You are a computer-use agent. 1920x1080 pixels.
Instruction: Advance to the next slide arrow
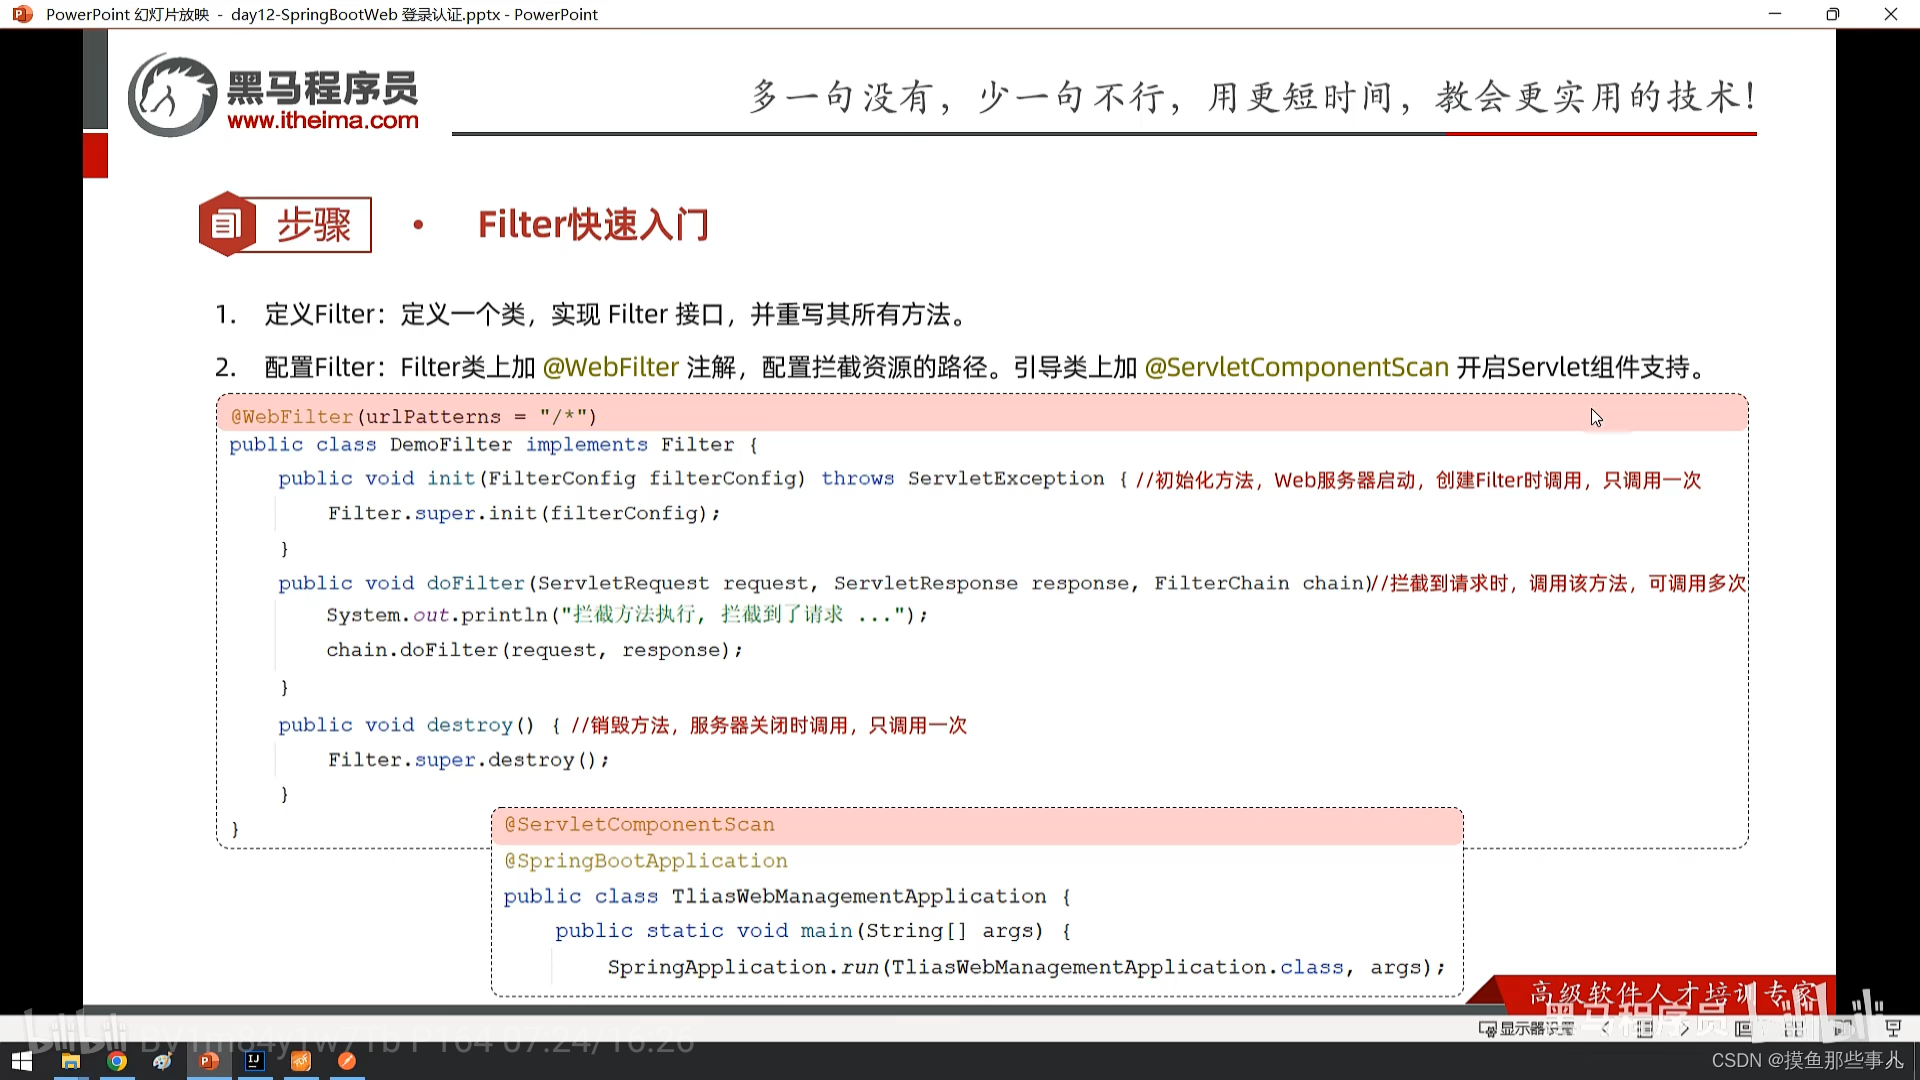(1685, 1028)
